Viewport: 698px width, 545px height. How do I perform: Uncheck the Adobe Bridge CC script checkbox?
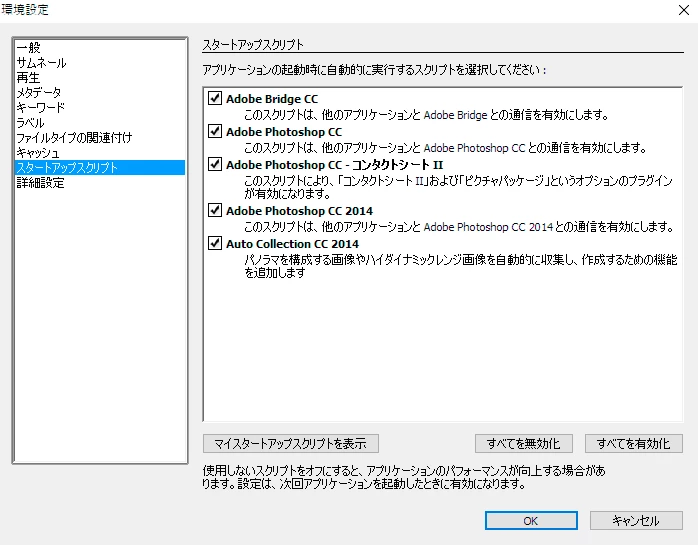pyautogui.click(x=215, y=98)
